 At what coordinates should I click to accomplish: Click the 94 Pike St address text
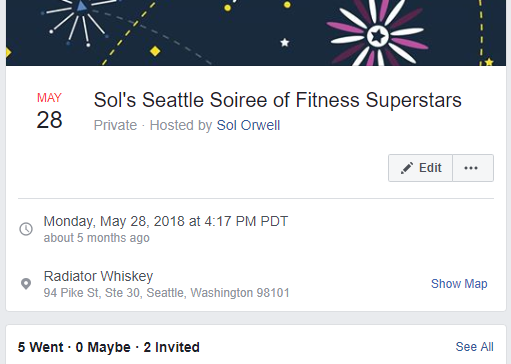(166, 293)
